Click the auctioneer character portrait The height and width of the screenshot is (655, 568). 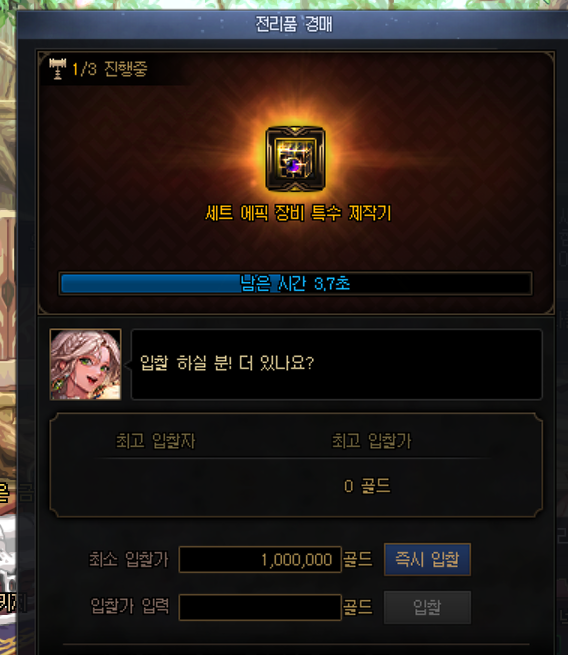86,364
